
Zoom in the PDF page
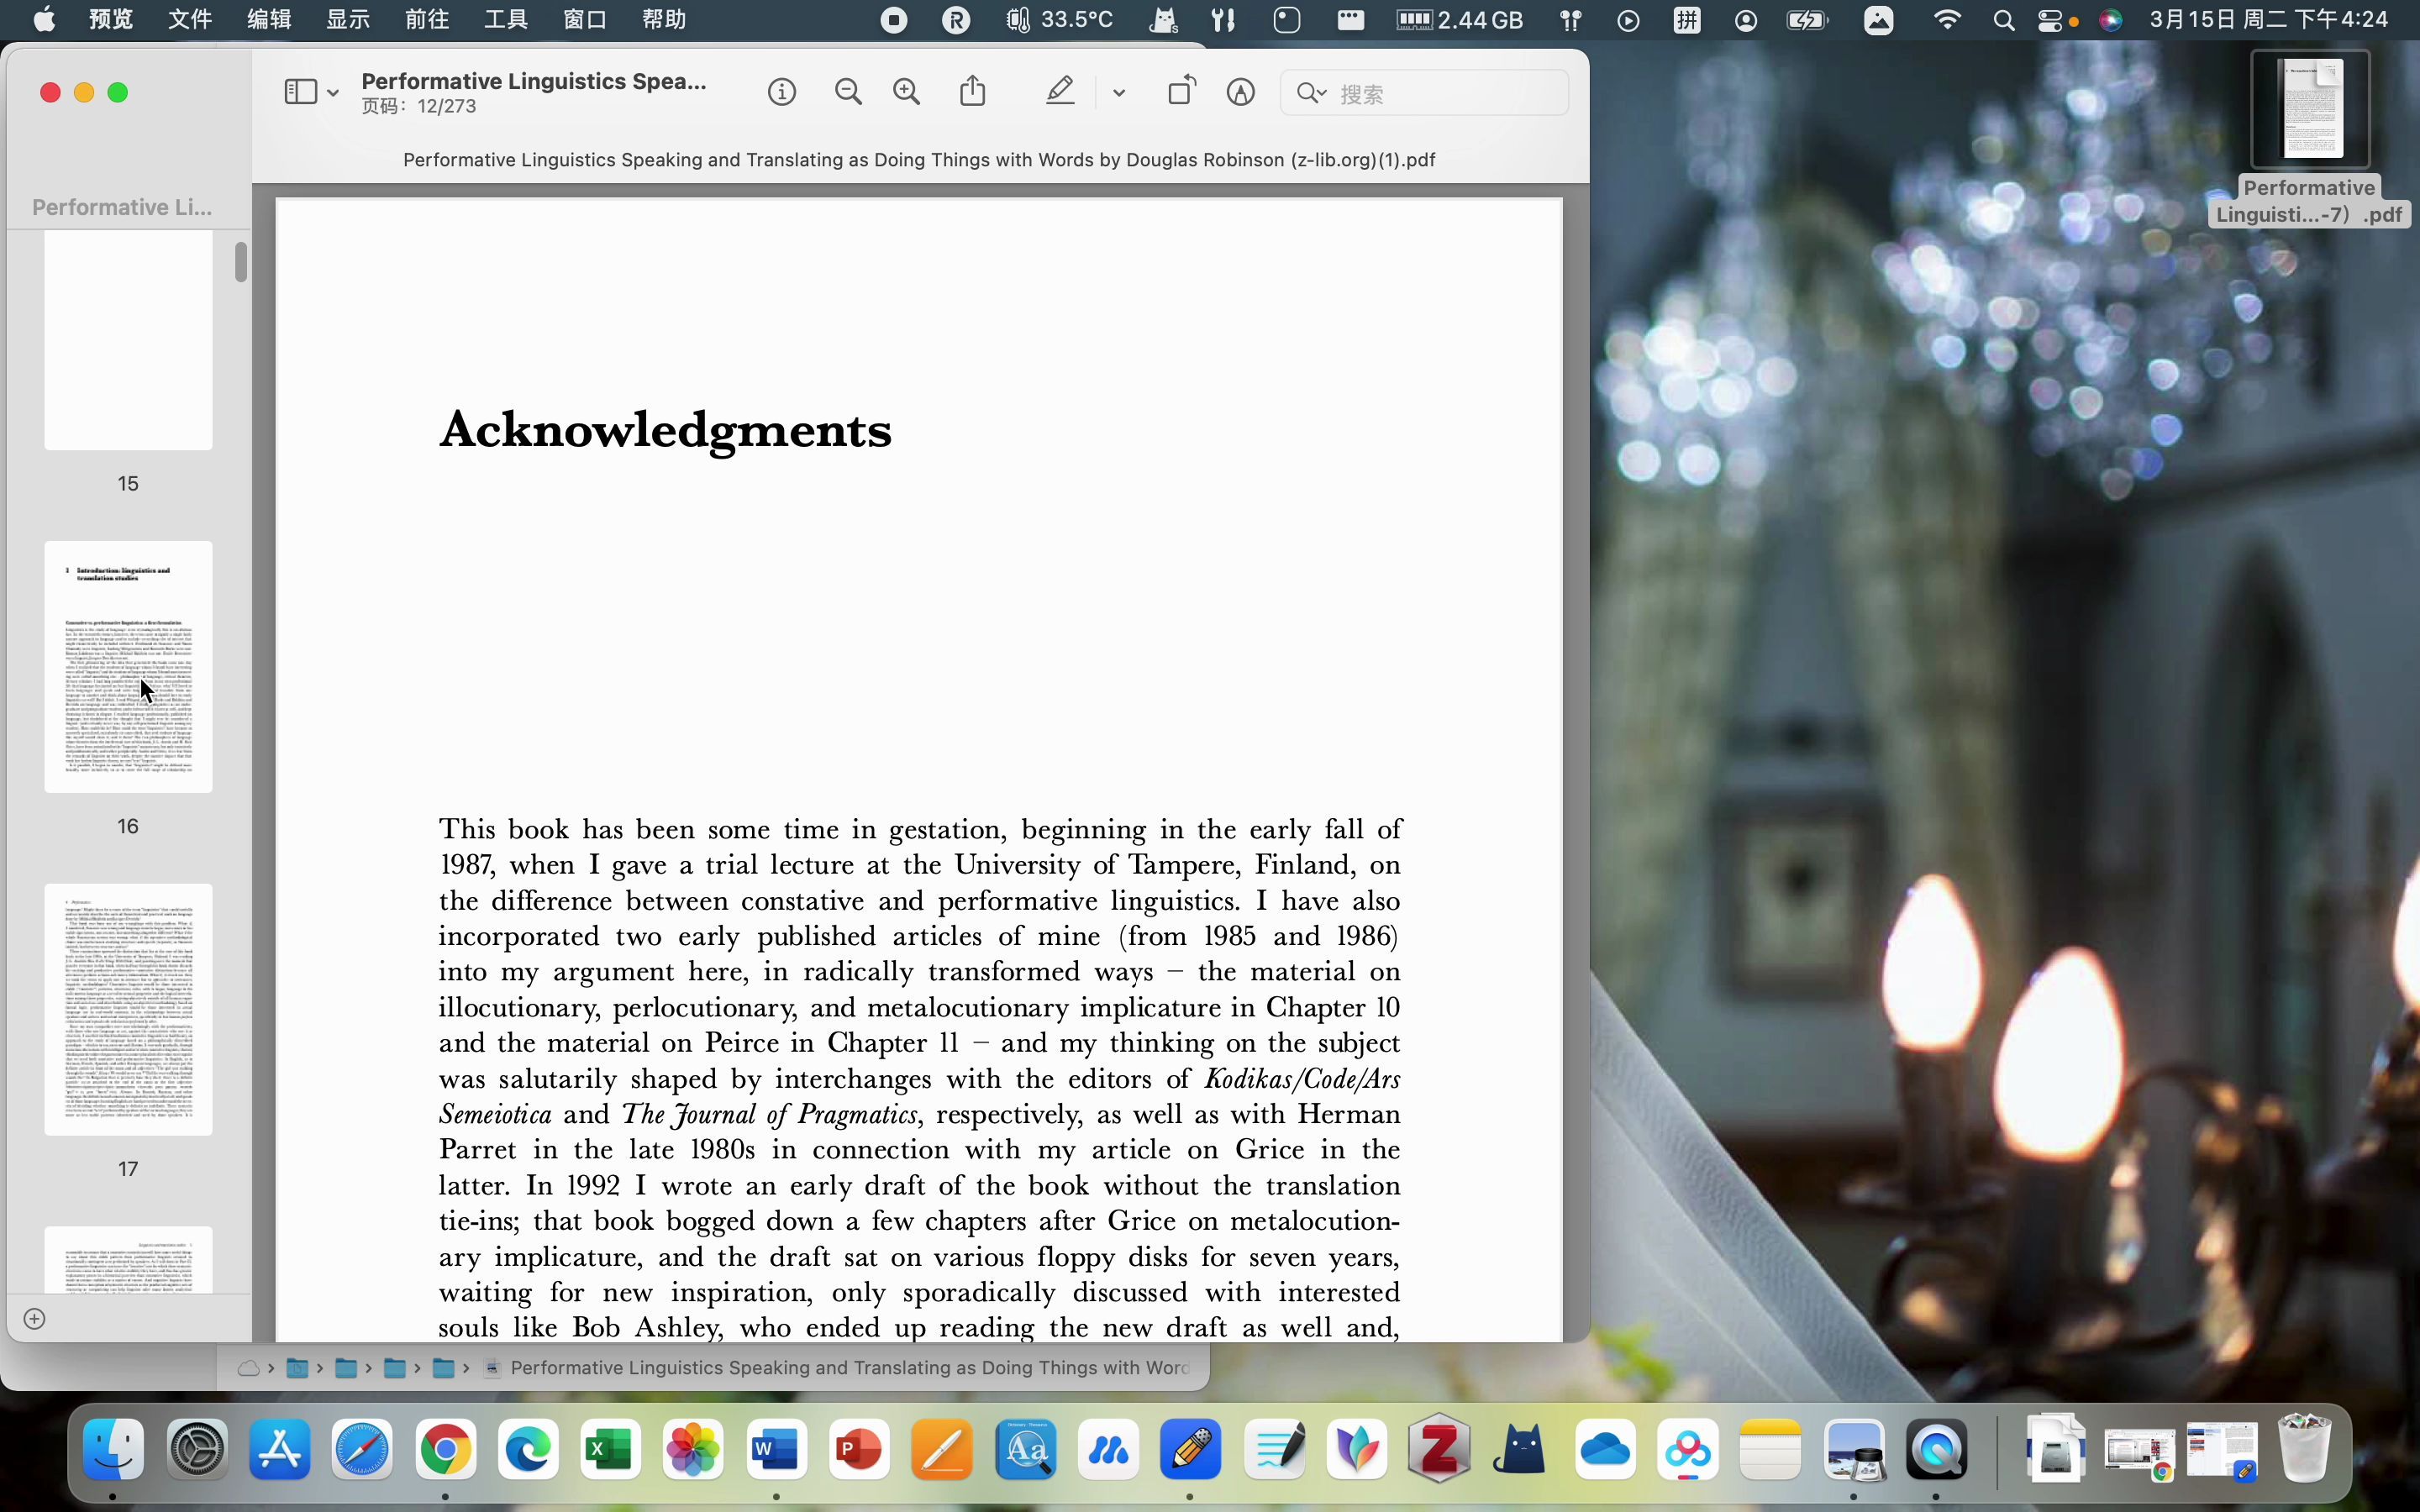(907, 93)
